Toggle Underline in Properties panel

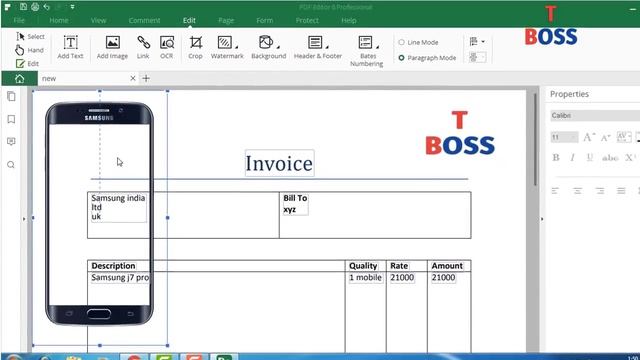point(589,158)
